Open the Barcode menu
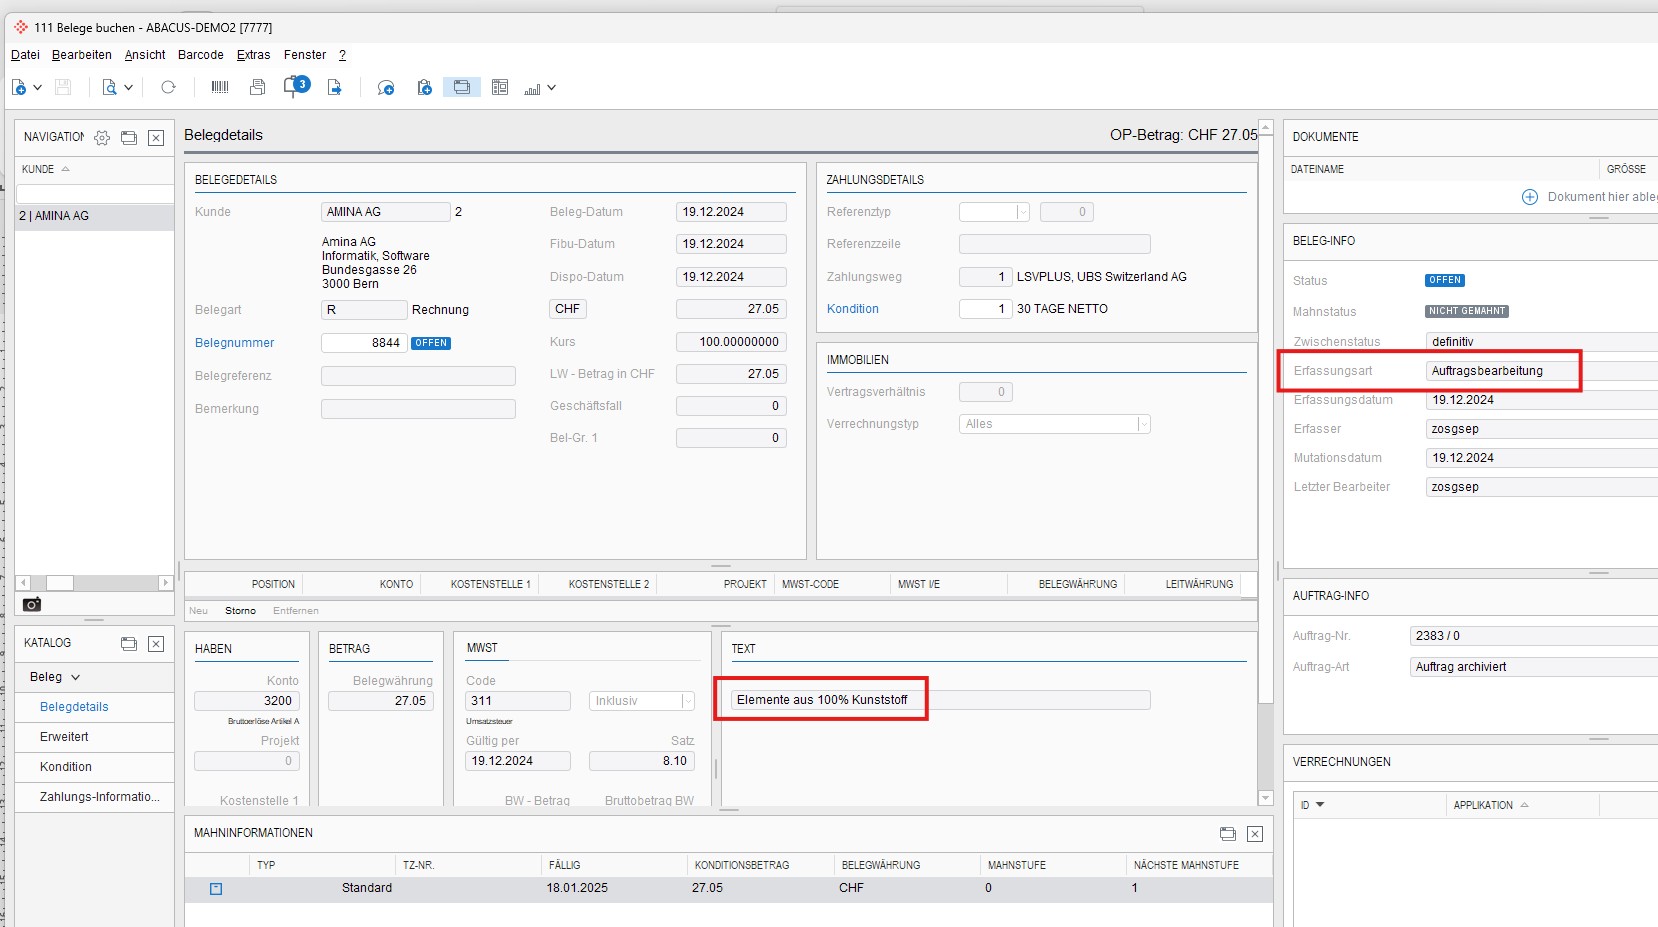Viewport: 1658px width, 927px height. 201,55
